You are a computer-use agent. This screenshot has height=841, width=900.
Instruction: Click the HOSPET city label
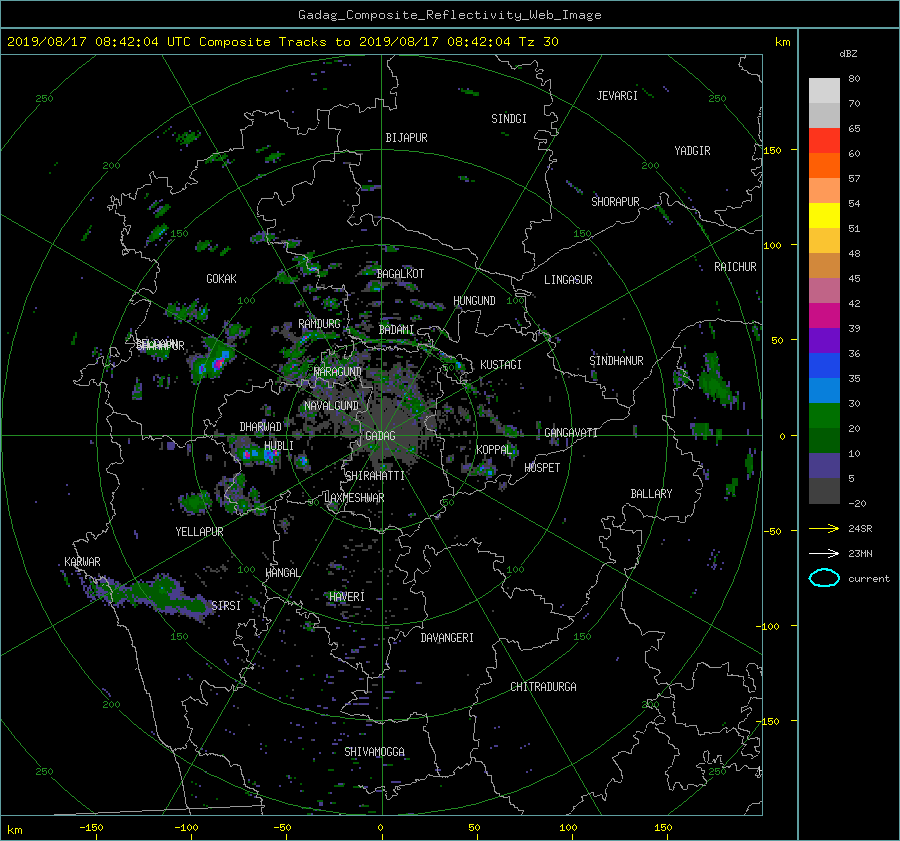(542, 468)
